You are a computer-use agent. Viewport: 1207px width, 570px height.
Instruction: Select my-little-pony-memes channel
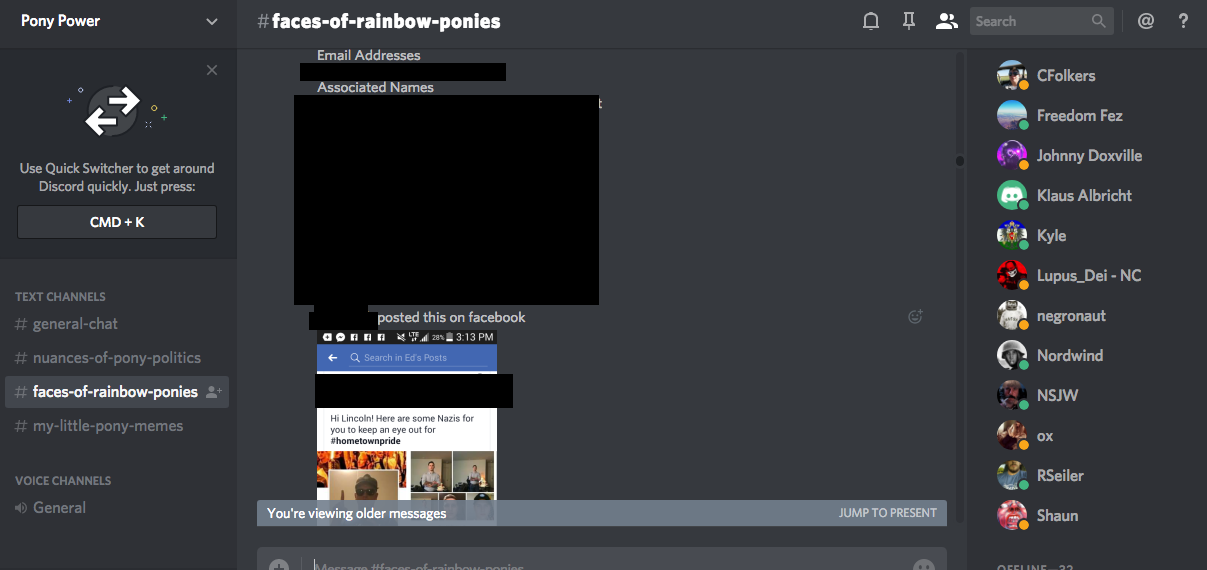tap(108, 426)
